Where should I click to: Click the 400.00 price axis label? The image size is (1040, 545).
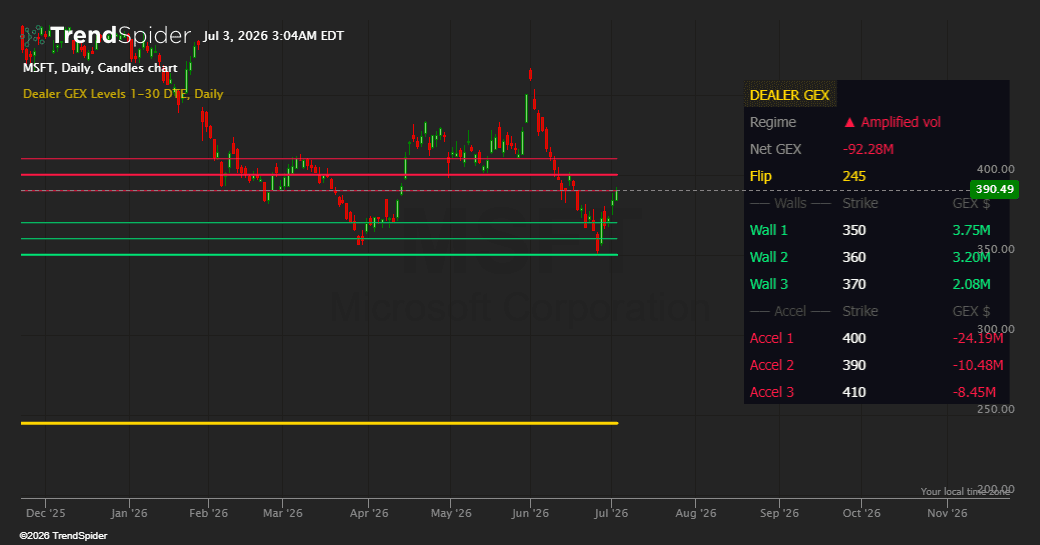tap(996, 169)
